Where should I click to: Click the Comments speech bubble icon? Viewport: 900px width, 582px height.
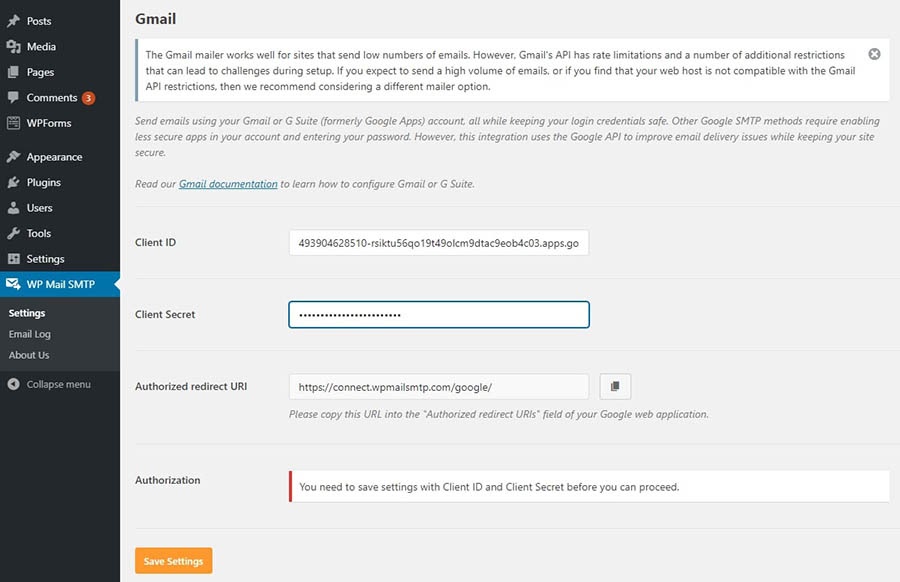point(13,98)
